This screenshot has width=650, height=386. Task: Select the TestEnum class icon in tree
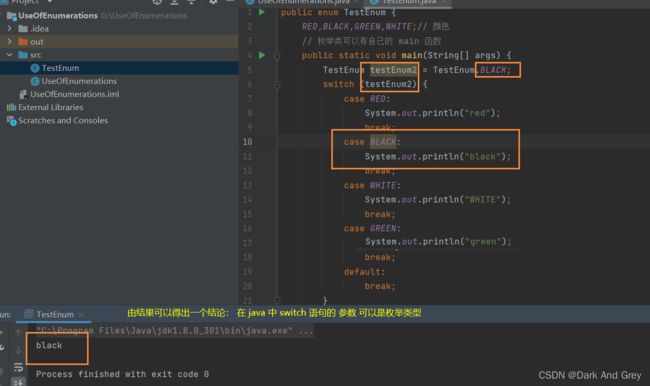click(35, 68)
